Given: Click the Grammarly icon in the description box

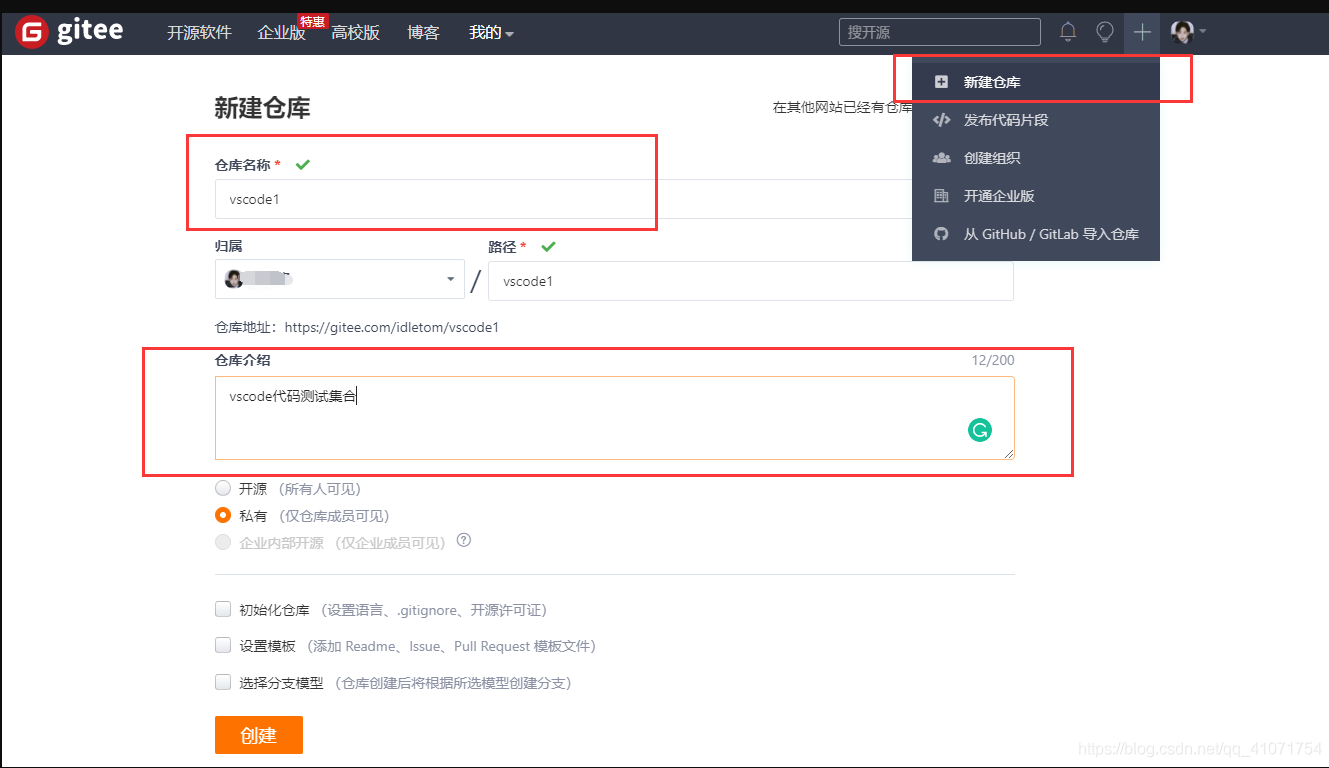Looking at the screenshot, I should 979,429.
